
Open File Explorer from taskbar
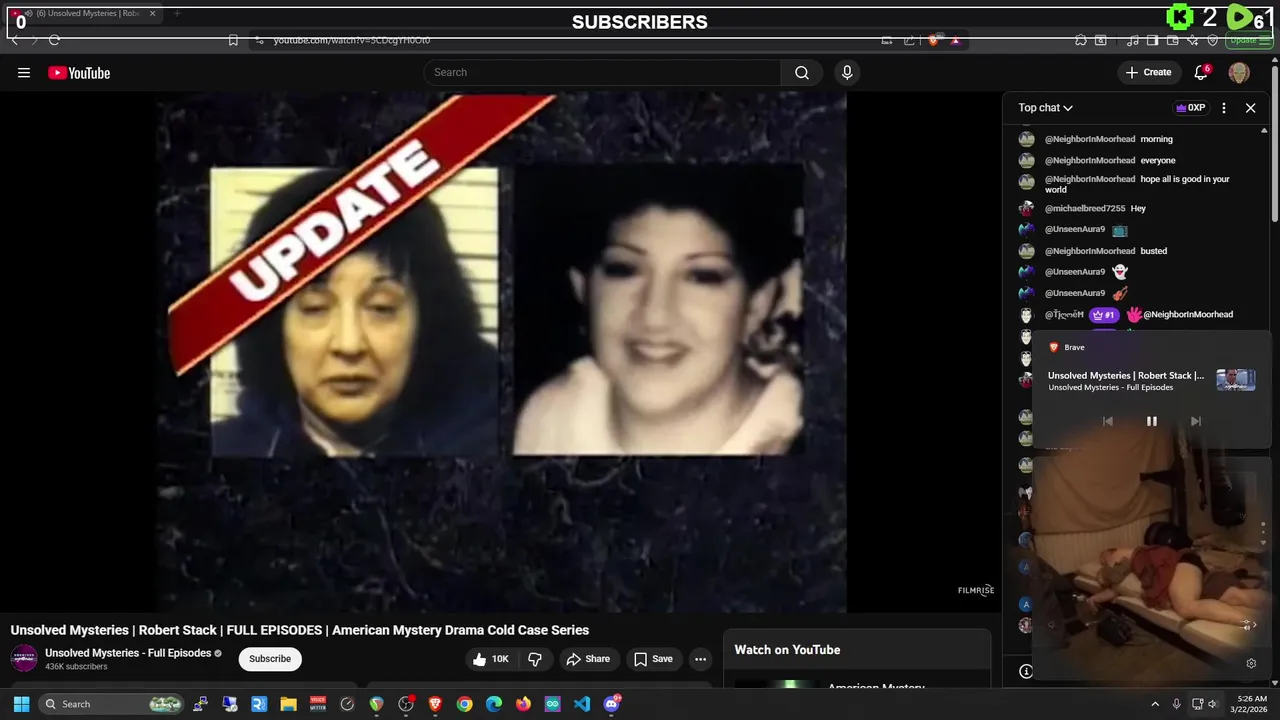pyautogui.click(x=288, y=704)
